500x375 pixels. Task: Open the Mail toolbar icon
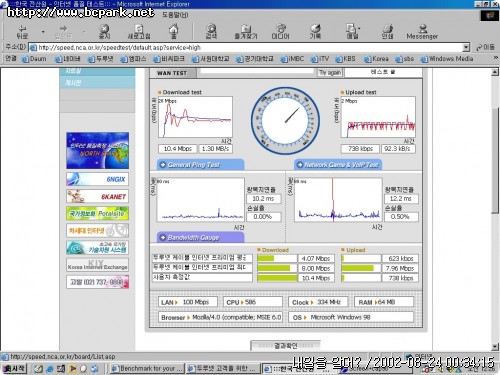pyautogui.click(x=352, y=32)
